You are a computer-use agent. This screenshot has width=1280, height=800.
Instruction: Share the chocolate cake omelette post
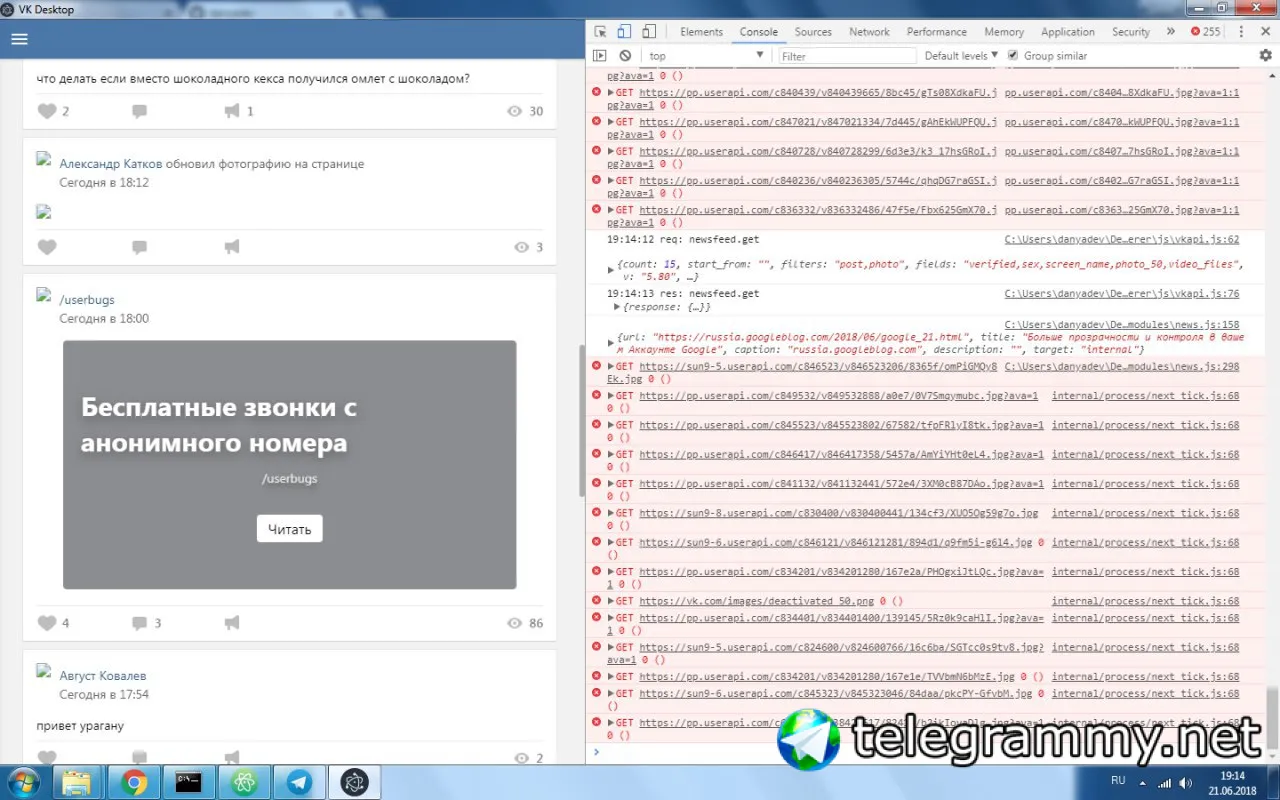(232, 111)
